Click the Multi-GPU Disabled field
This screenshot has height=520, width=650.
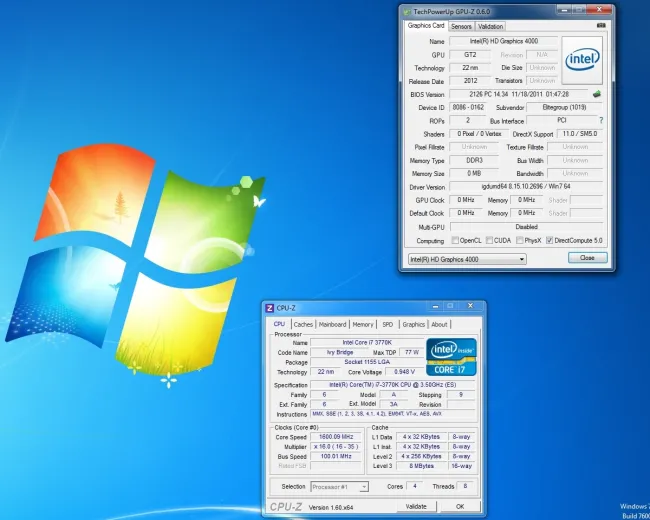tap(526, 227)
